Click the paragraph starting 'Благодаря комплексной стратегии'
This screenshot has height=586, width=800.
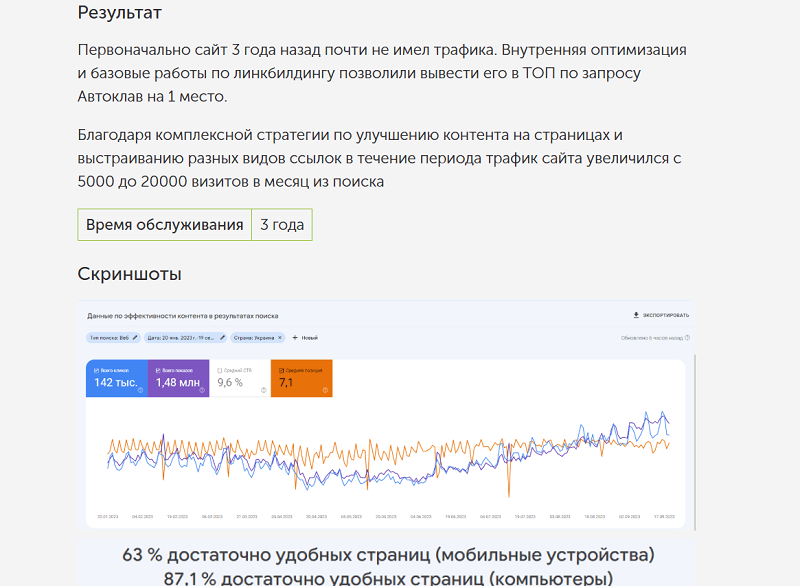click(x=380, y=158)
